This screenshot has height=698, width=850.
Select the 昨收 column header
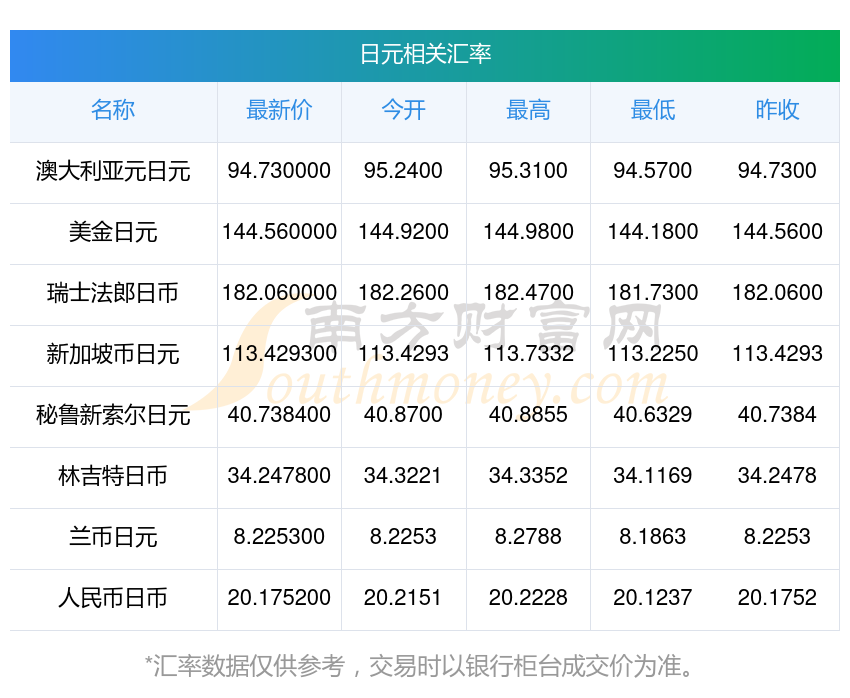777,111
